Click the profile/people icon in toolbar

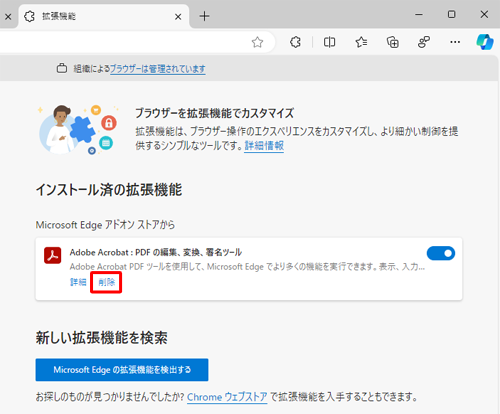424,42
